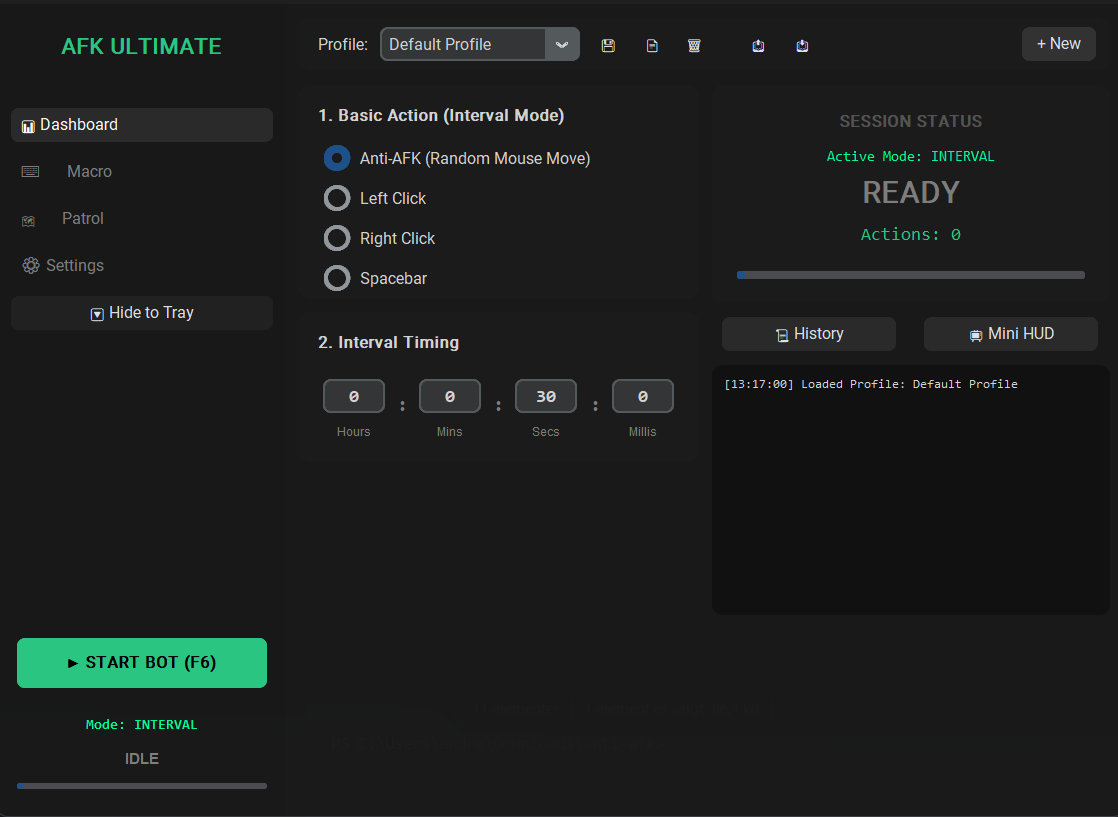Click the document icon beside the save icon
This screenshot has height=817, width=1118.
tap(652, 46)
